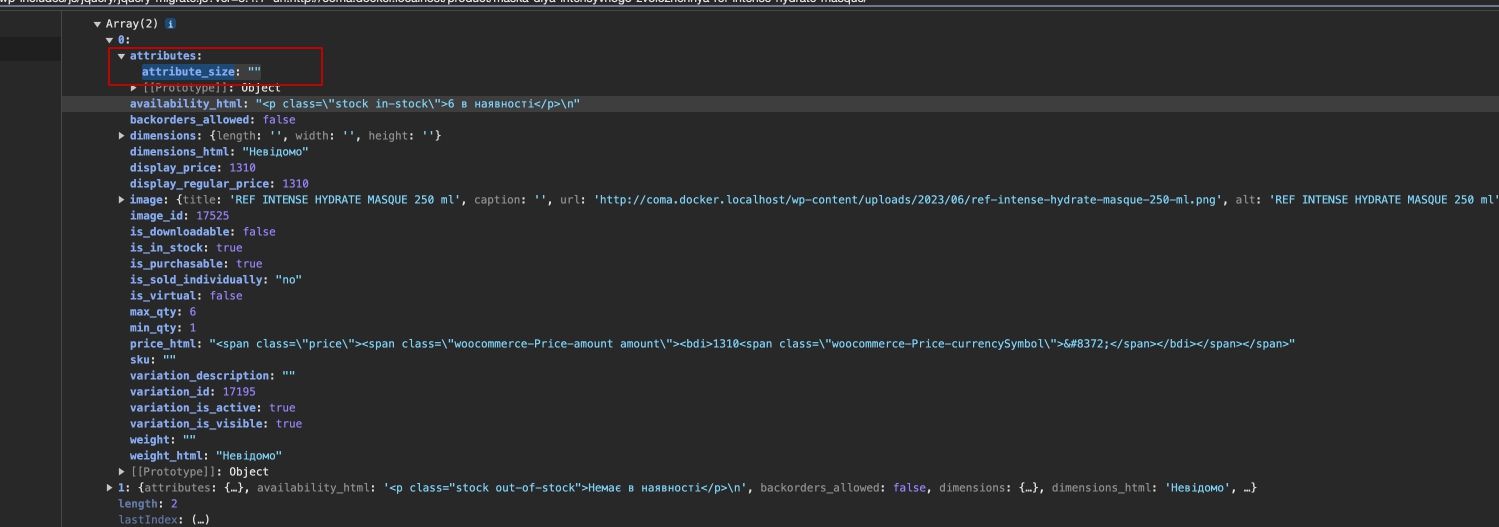The image size is (1499, 527).
Task: Expand the Prototype under attributes
Action: (134, 88)
